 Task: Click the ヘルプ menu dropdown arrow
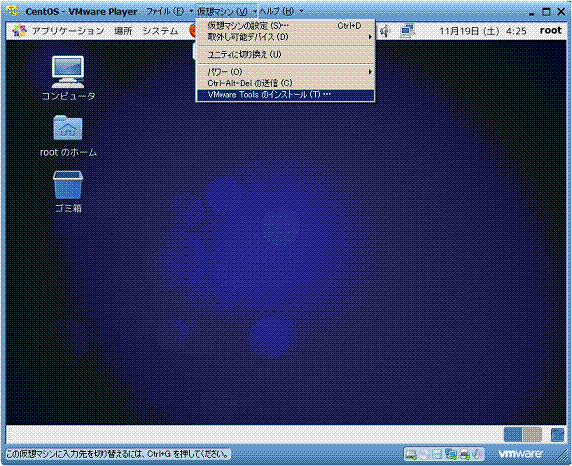coord(301,11)
